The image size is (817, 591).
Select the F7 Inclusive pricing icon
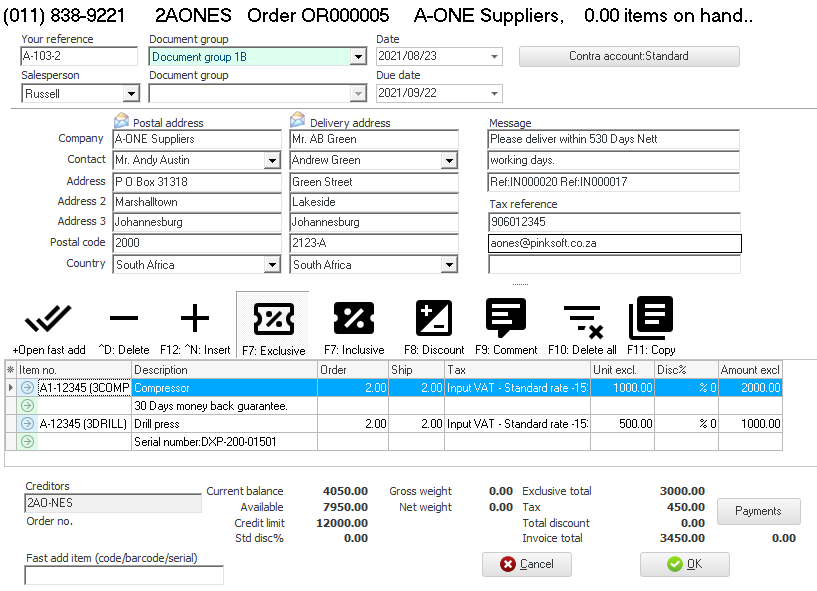353,320
